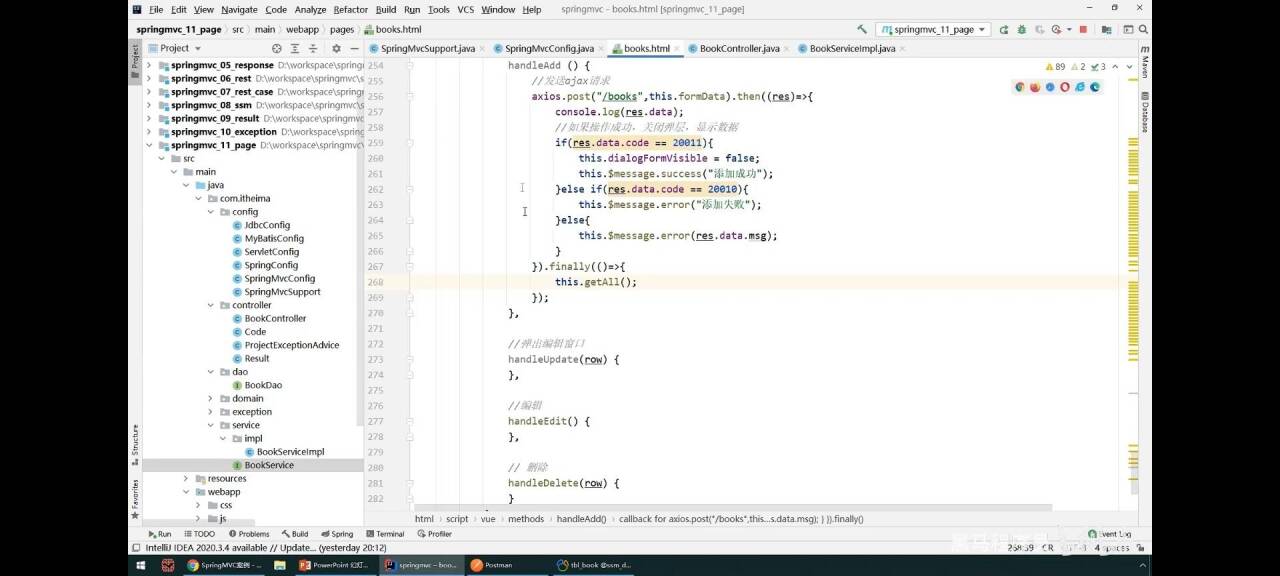
Task: Click Collapse All icon in Project panel
Action: coord(314,48)
